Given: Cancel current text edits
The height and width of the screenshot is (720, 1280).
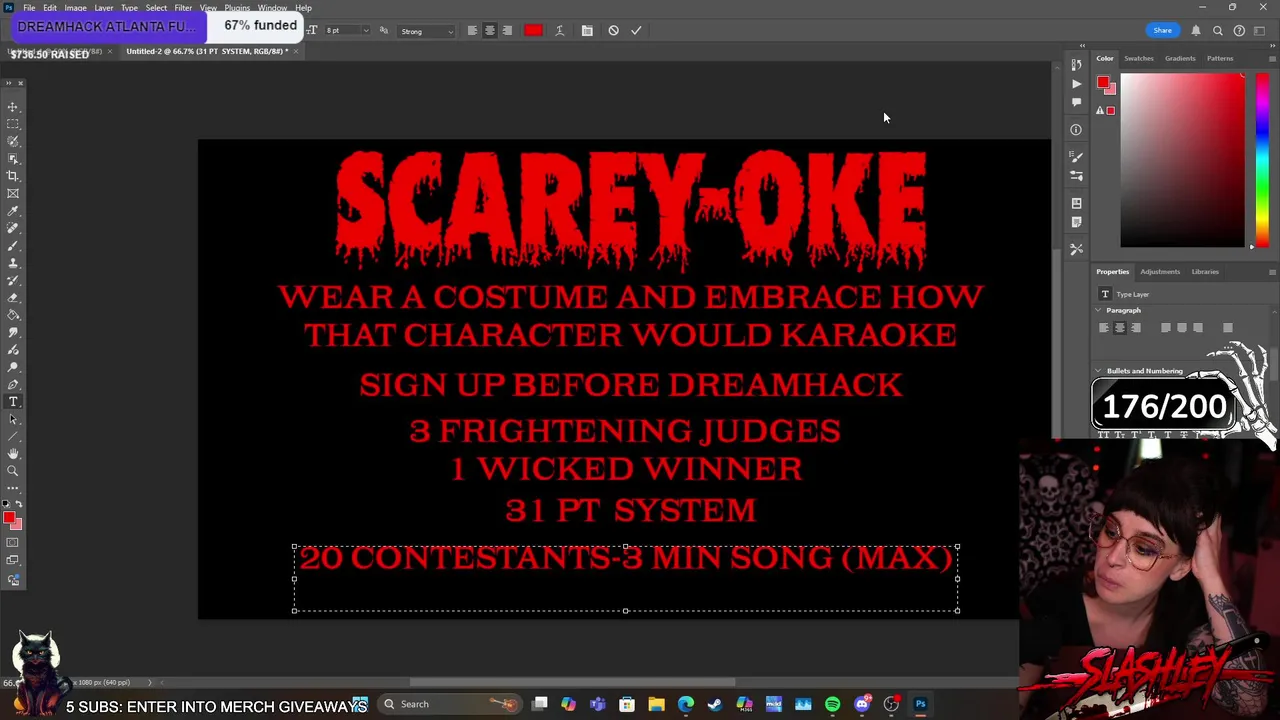Looking at the screenshot, I should 613,31.
